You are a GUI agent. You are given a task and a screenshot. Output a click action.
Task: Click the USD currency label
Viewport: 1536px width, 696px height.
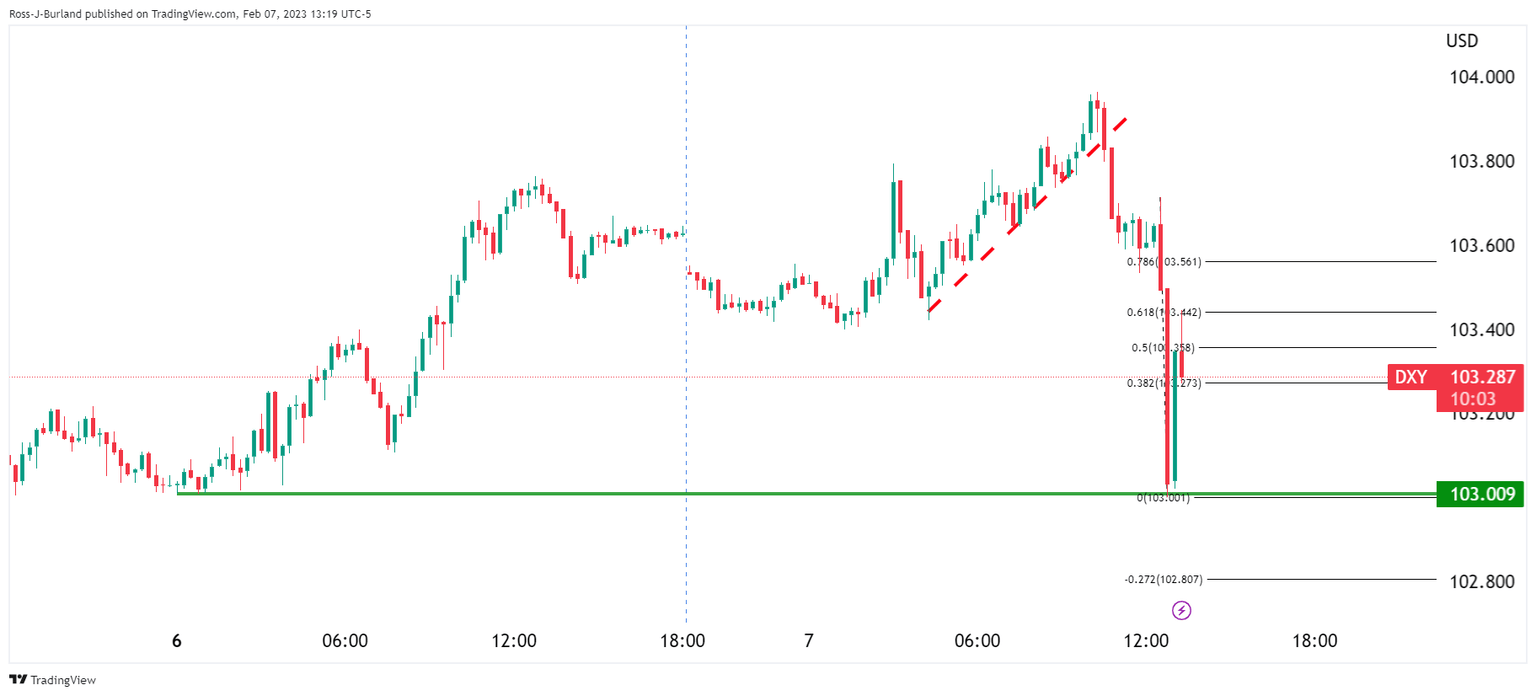1461,41
